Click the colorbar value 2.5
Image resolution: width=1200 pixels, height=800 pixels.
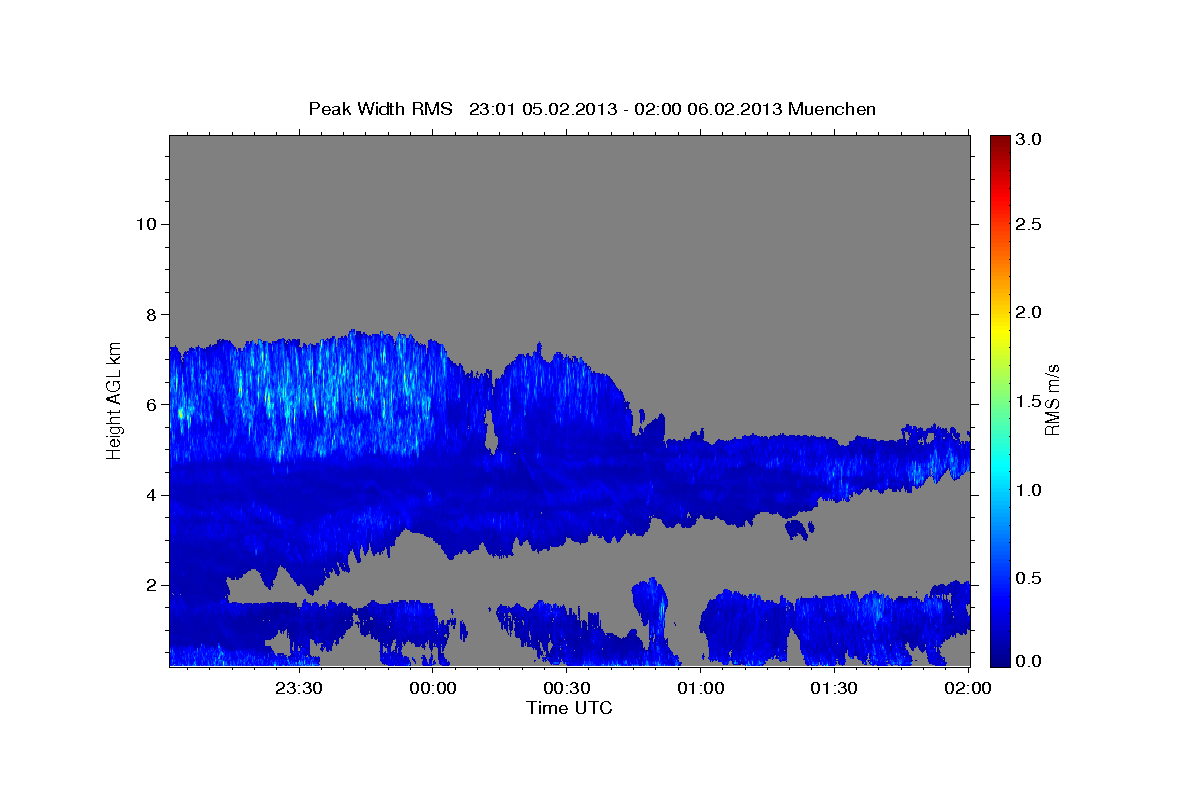[x=1030, y=224]
